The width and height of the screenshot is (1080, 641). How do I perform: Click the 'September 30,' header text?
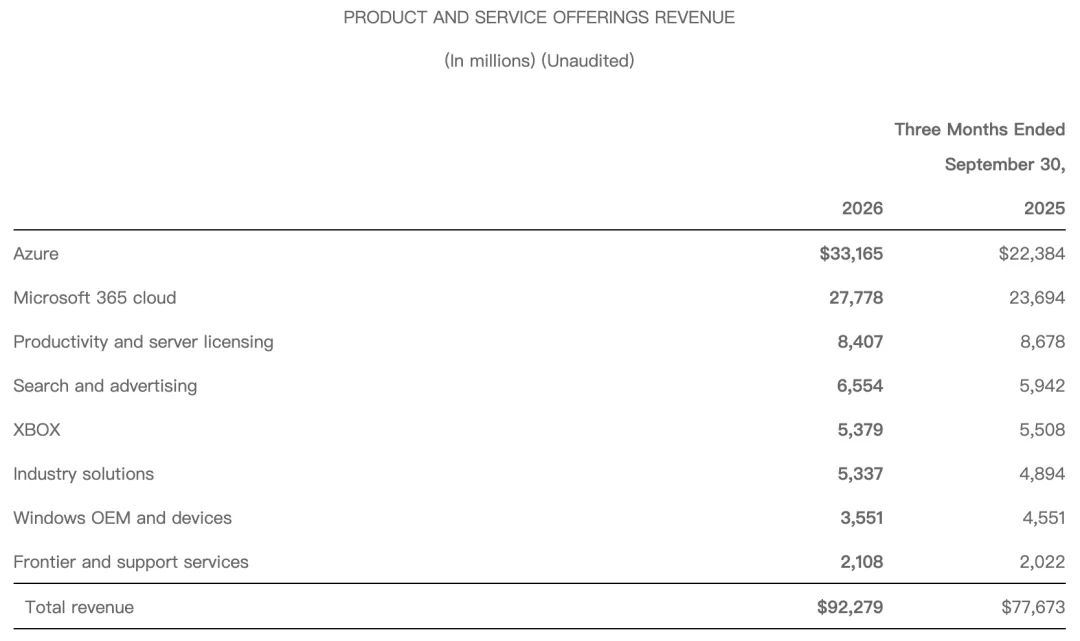click(x=1005, y=165)
